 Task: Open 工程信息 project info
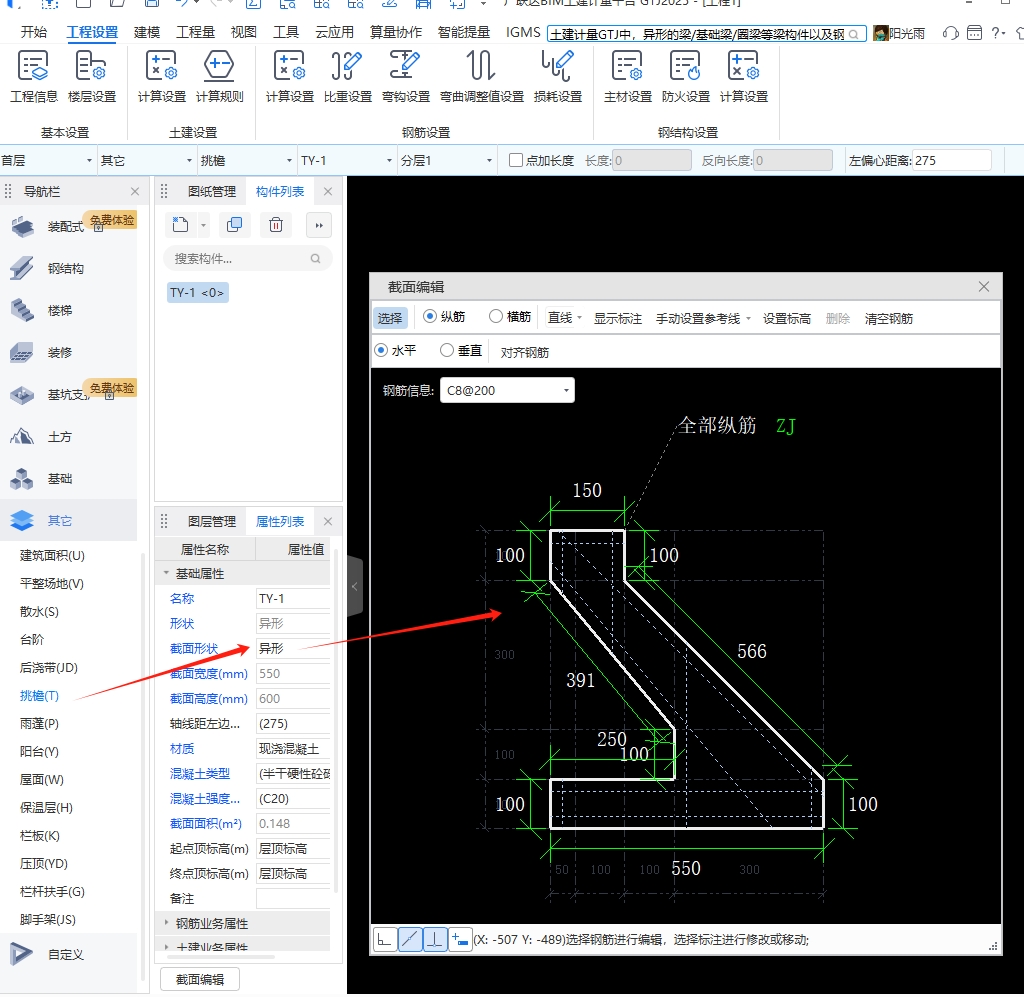click(x=33, y=77)
